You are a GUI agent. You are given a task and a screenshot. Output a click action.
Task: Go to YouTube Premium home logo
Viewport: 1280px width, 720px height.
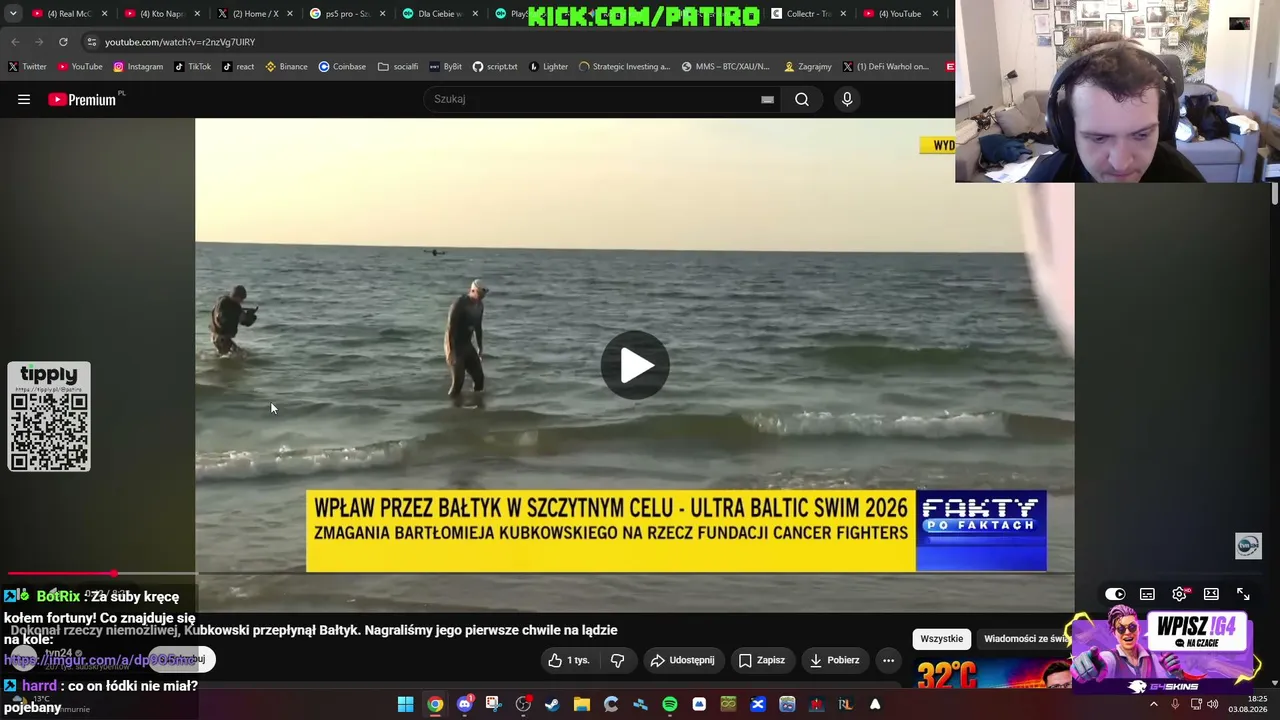(83, 99)
